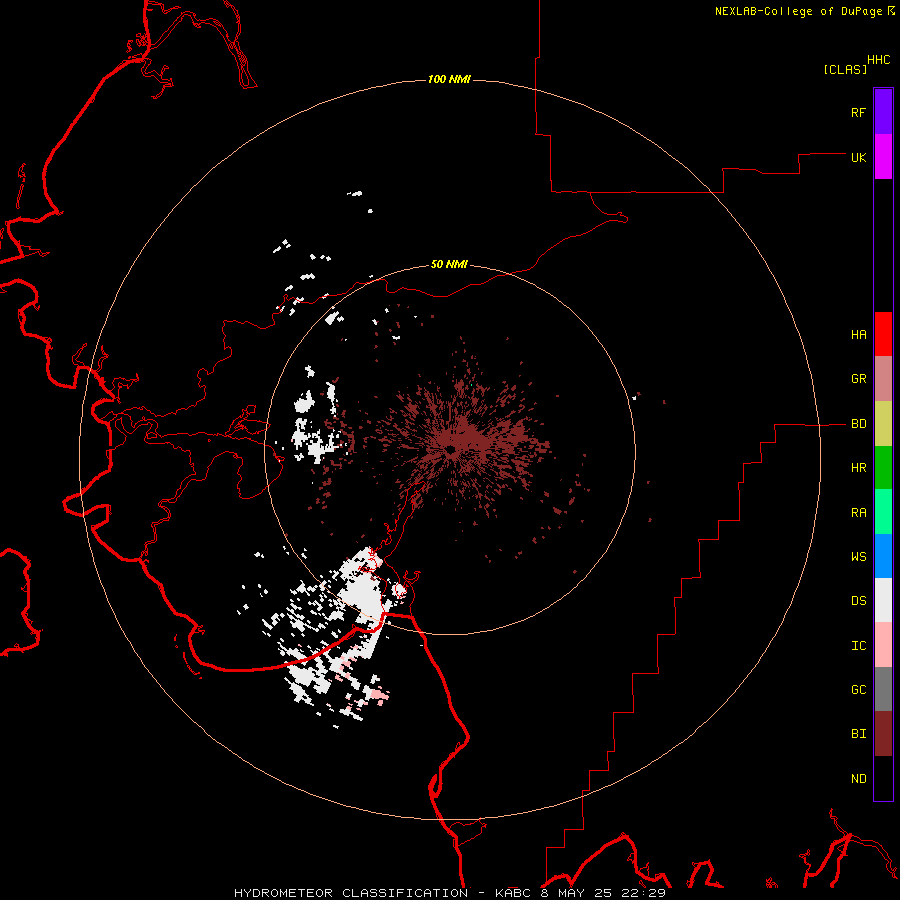This screenshot has width=900, height=900.
Task: Click the [CLAS] units label
Action: point(845,69)
